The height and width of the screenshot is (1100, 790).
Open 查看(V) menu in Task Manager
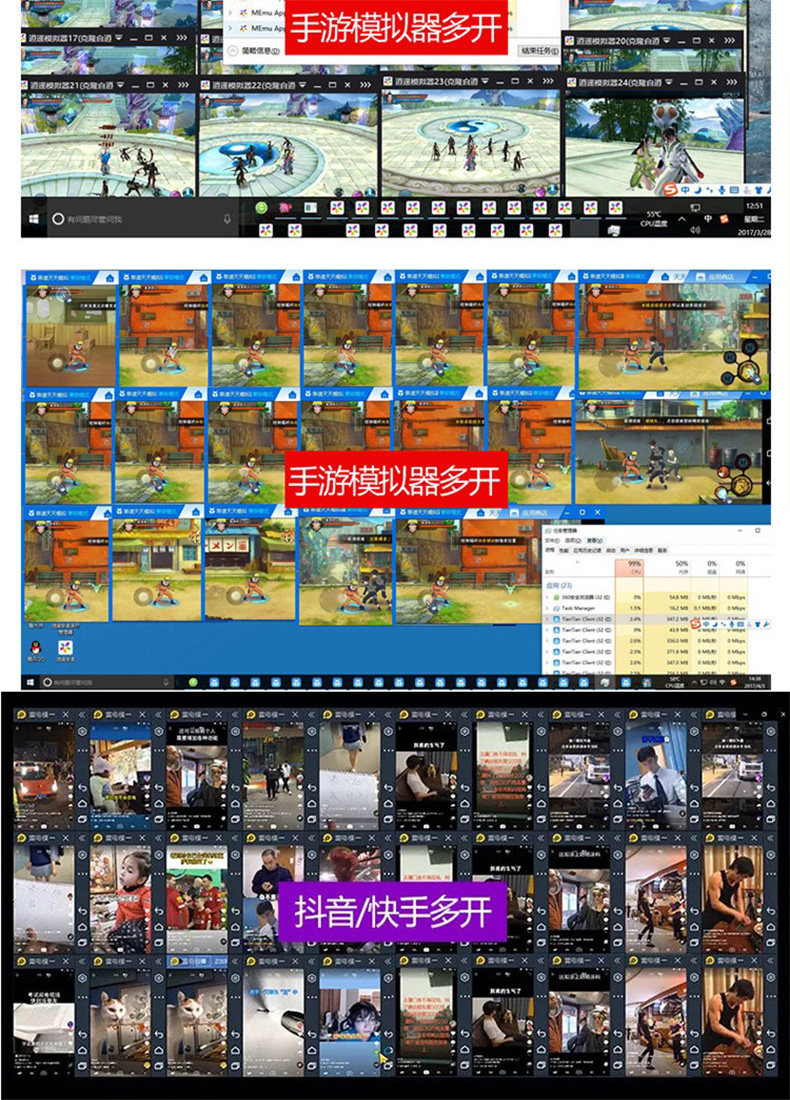[594, 541]
